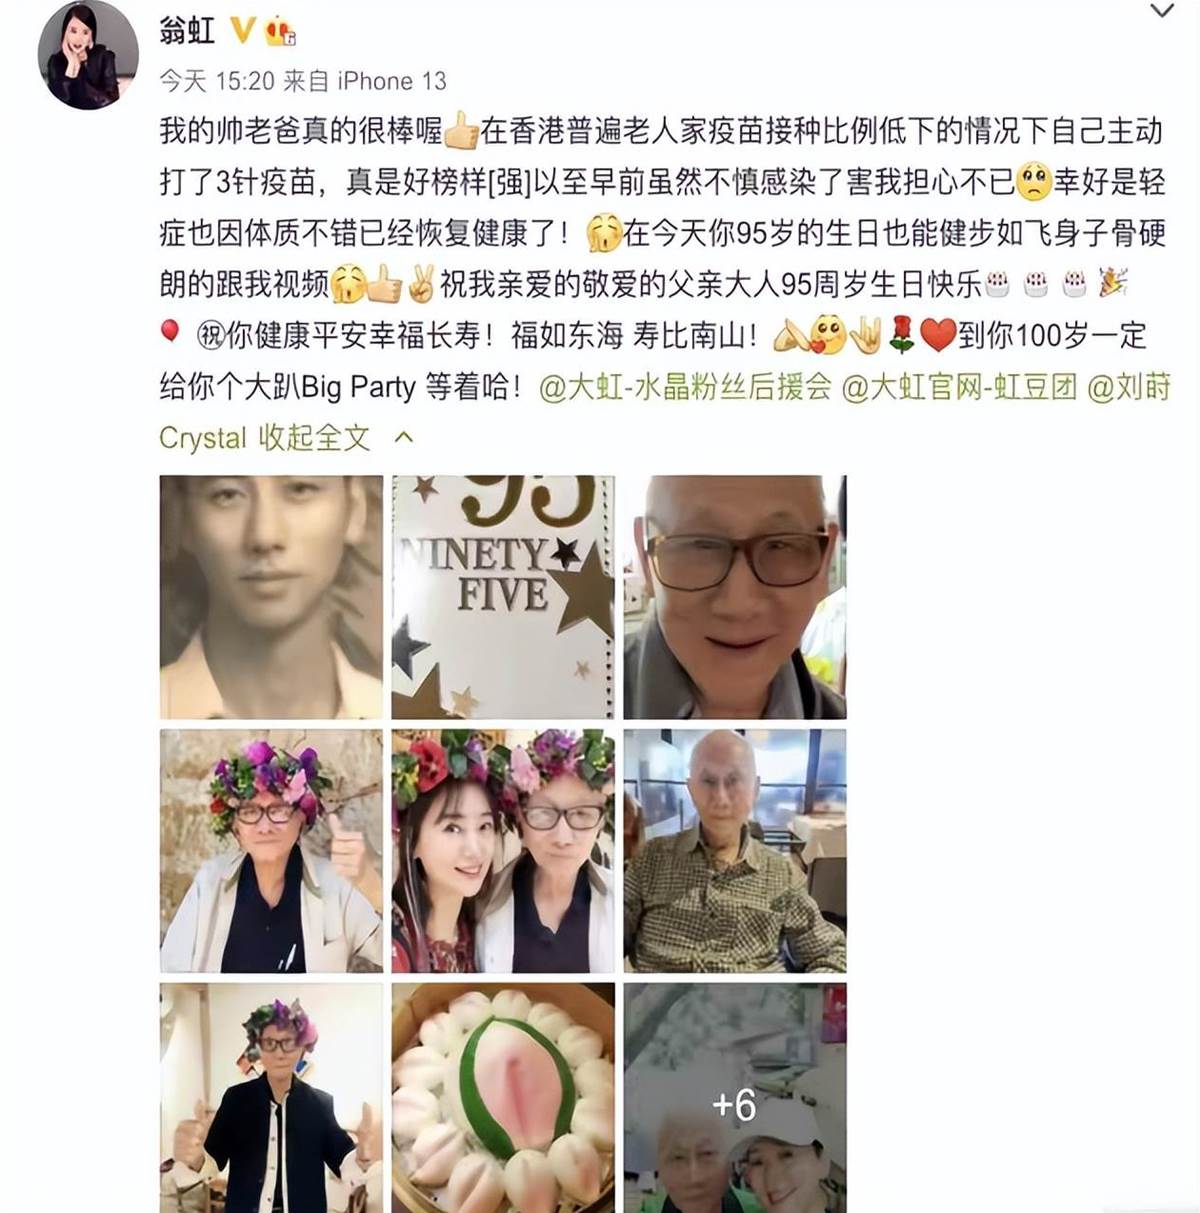This screenshot has height=1213, width=1200.
Task: Click the crown membership badge icon
Action: pos(280,32)
